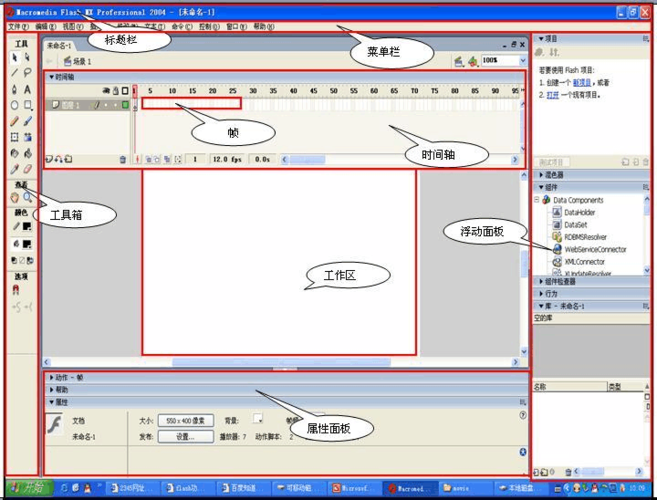657x500 pixels.
Task: Select the Oval tool
Action: (x=15, y=105)
